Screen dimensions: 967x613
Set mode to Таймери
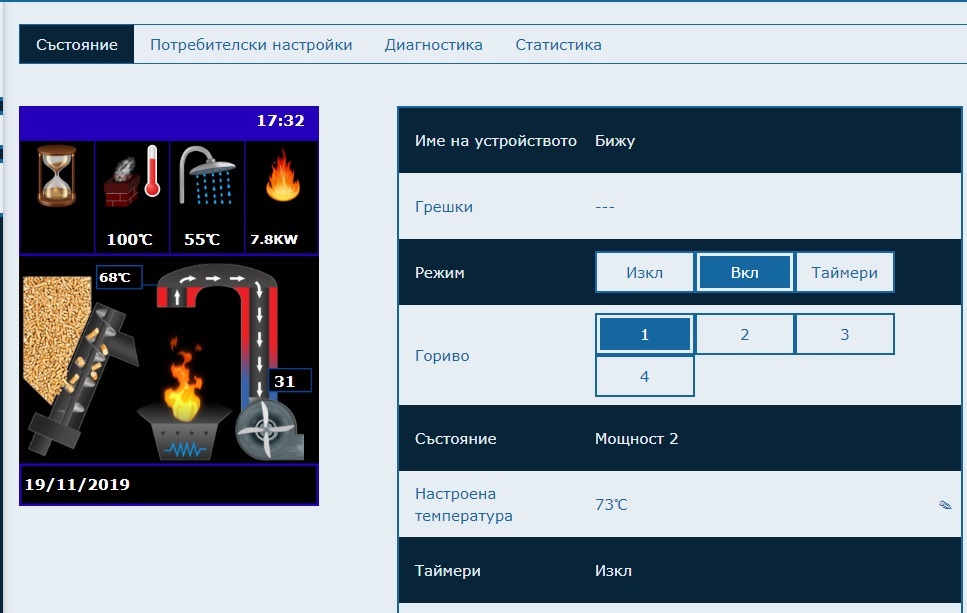coord(844,272)
